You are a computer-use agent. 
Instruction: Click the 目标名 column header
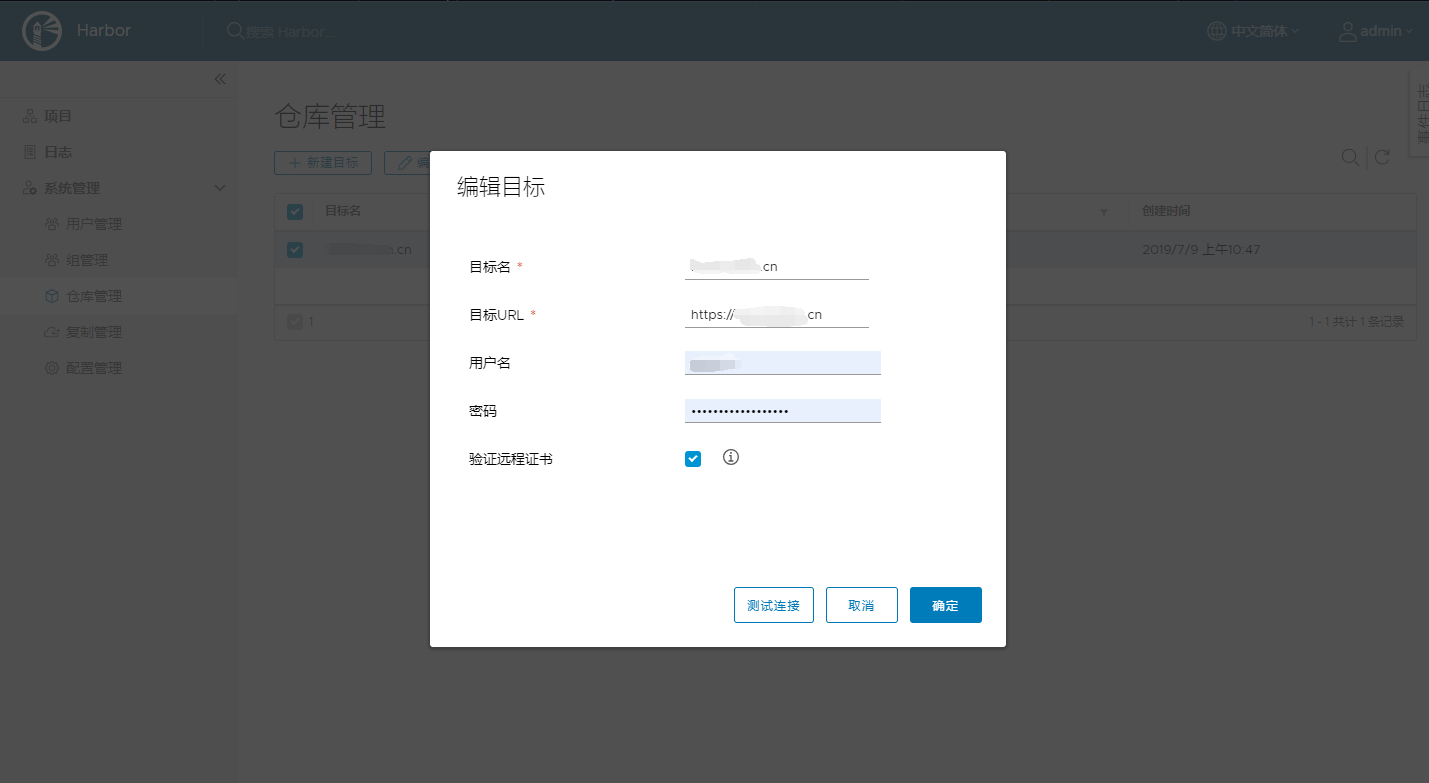click(343, 211)
